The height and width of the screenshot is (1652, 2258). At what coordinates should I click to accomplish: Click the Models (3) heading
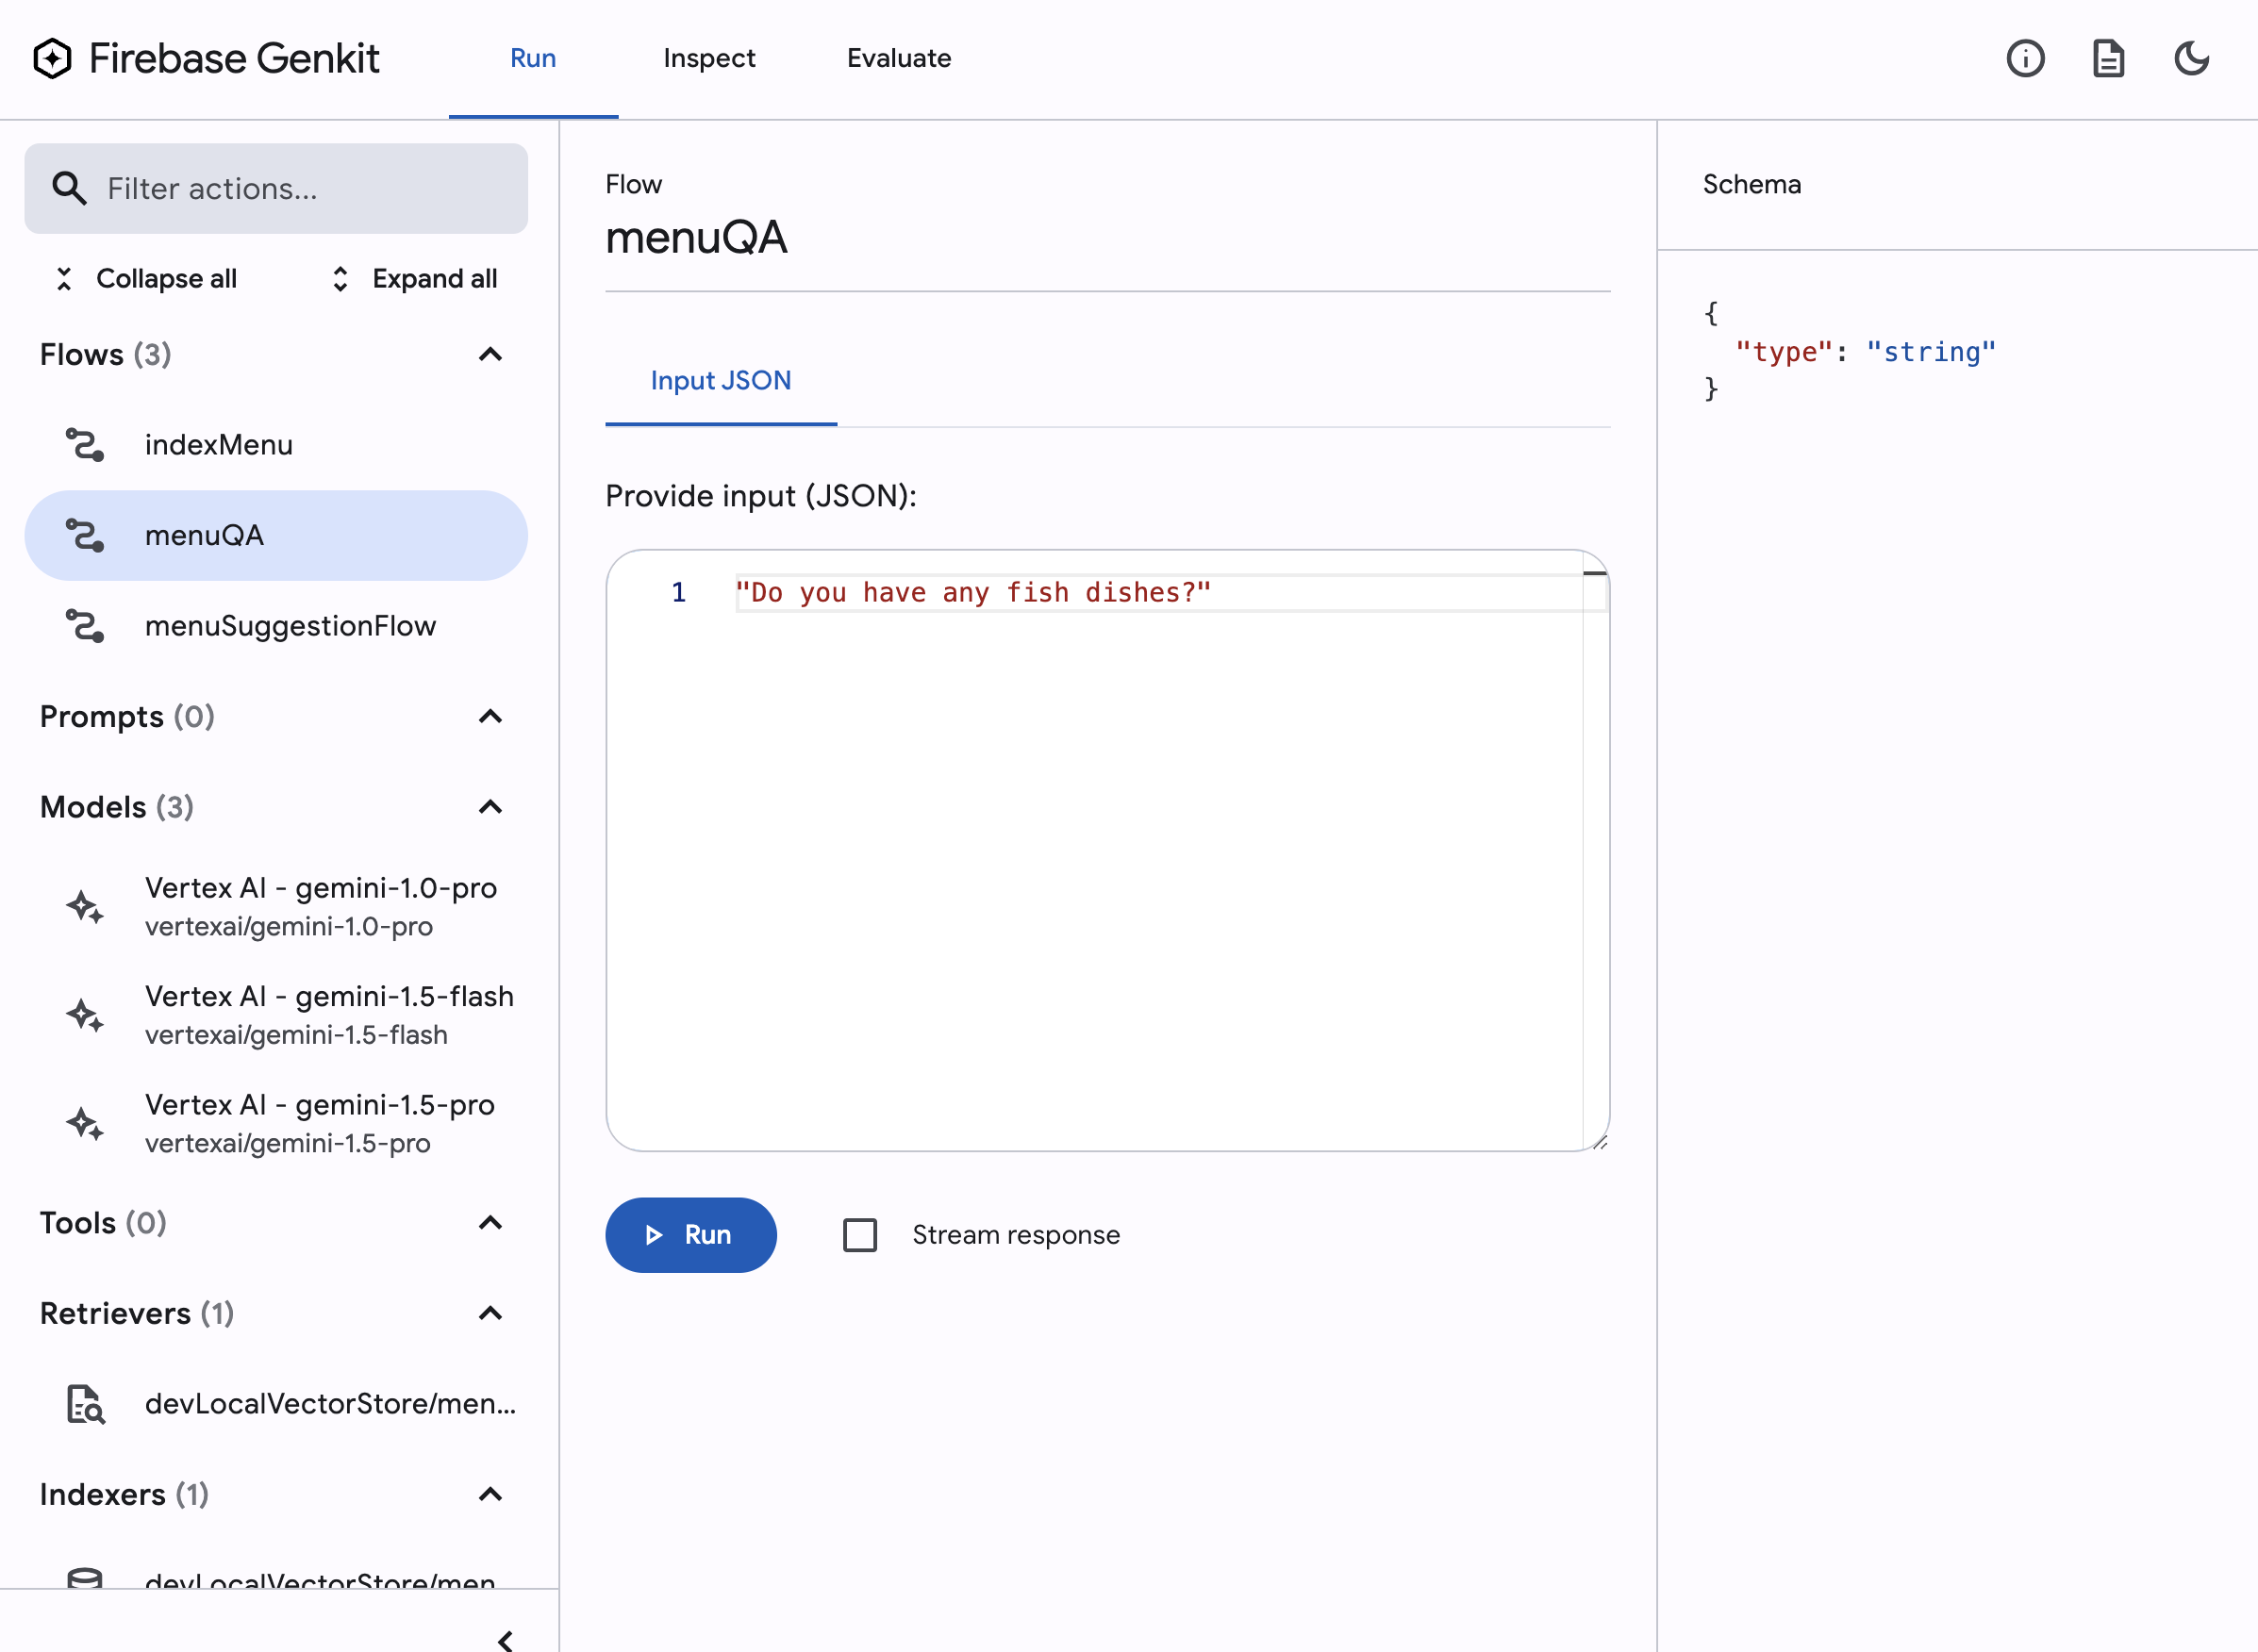(117, 807)
